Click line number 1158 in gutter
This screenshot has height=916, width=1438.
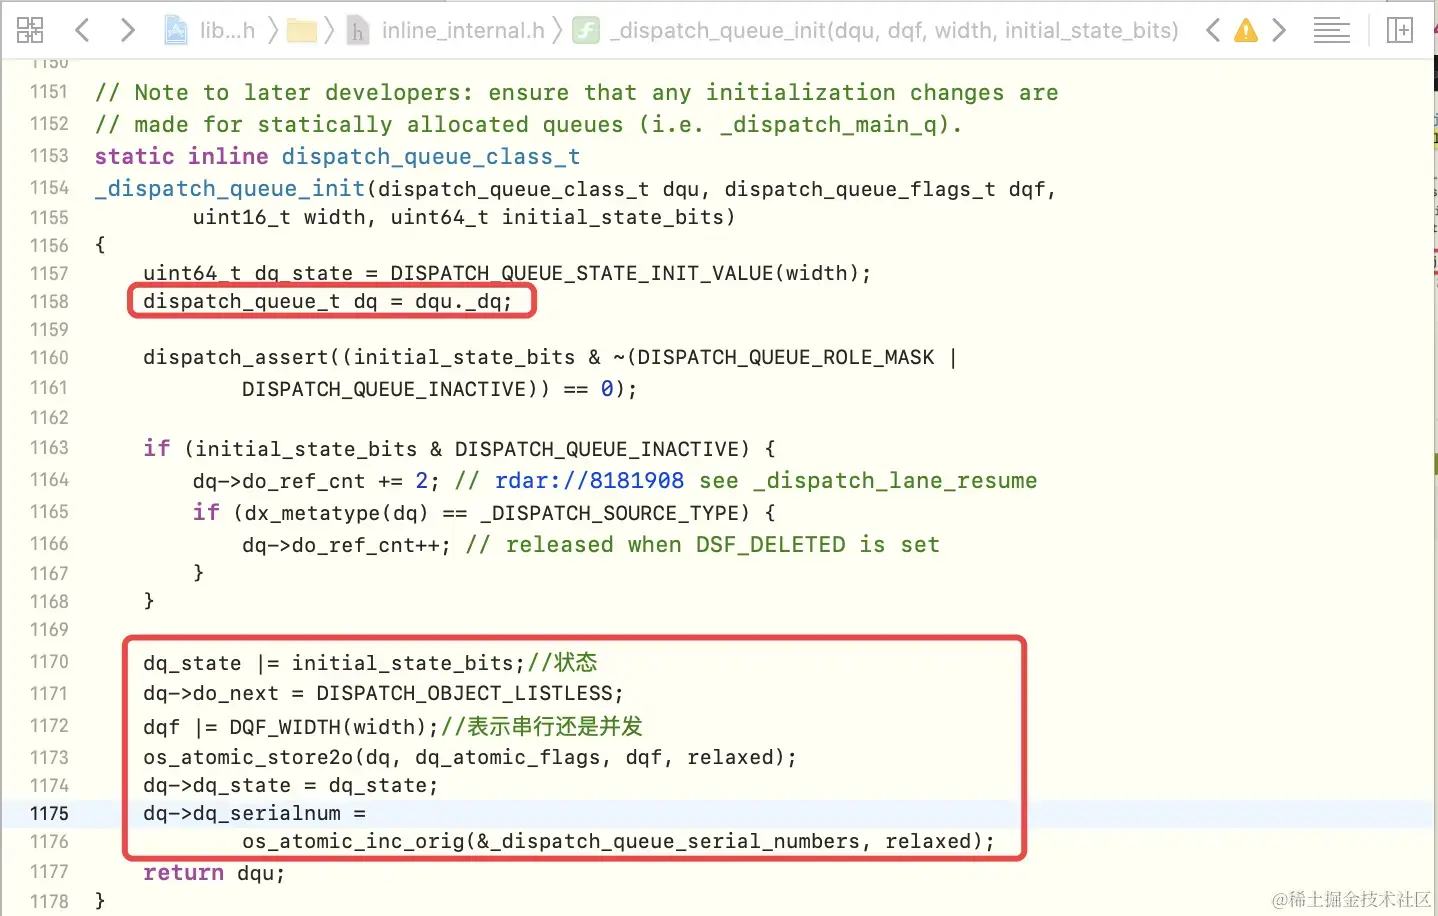[x=49, y=302]
